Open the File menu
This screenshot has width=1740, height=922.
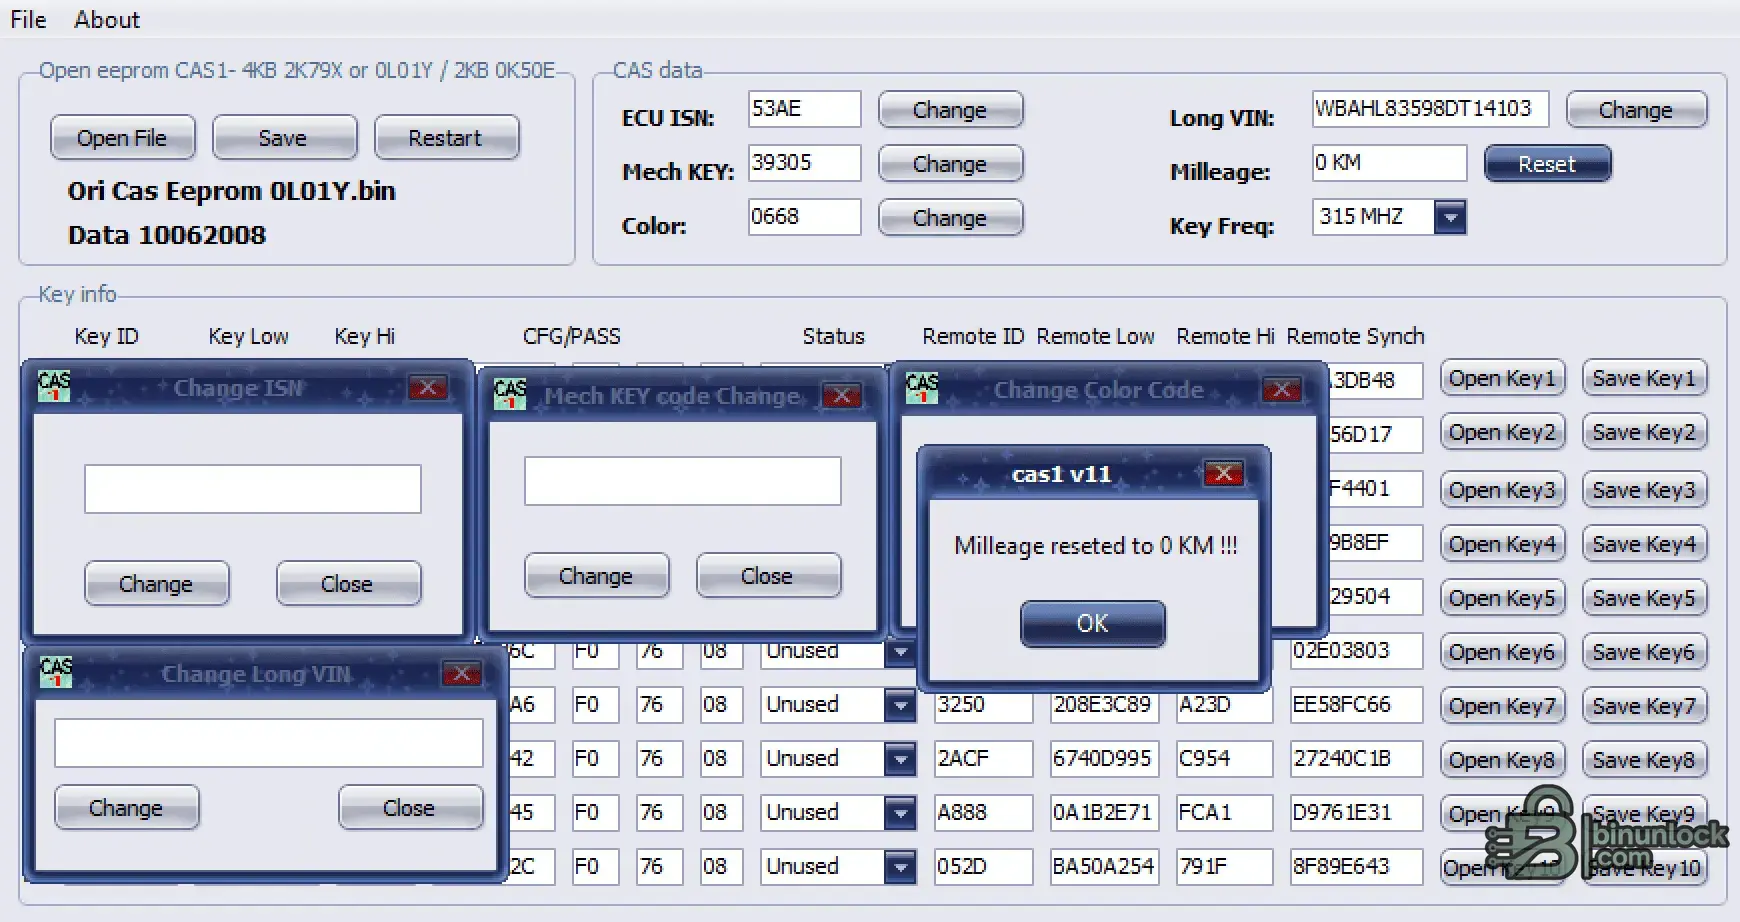coord(28,20)
